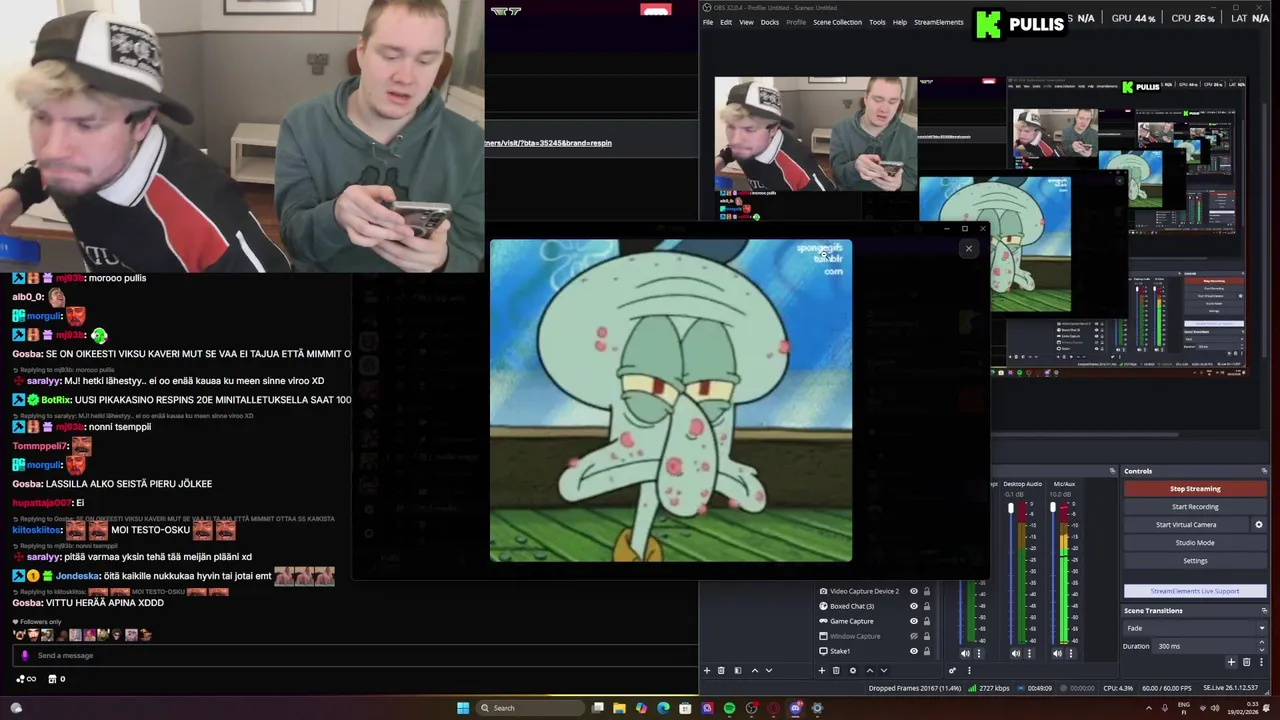Image resolution: width=1280 pixels, height=720 pixels.
Task: Move the scene down in Scenes toolbar
Action: [769, 671]
